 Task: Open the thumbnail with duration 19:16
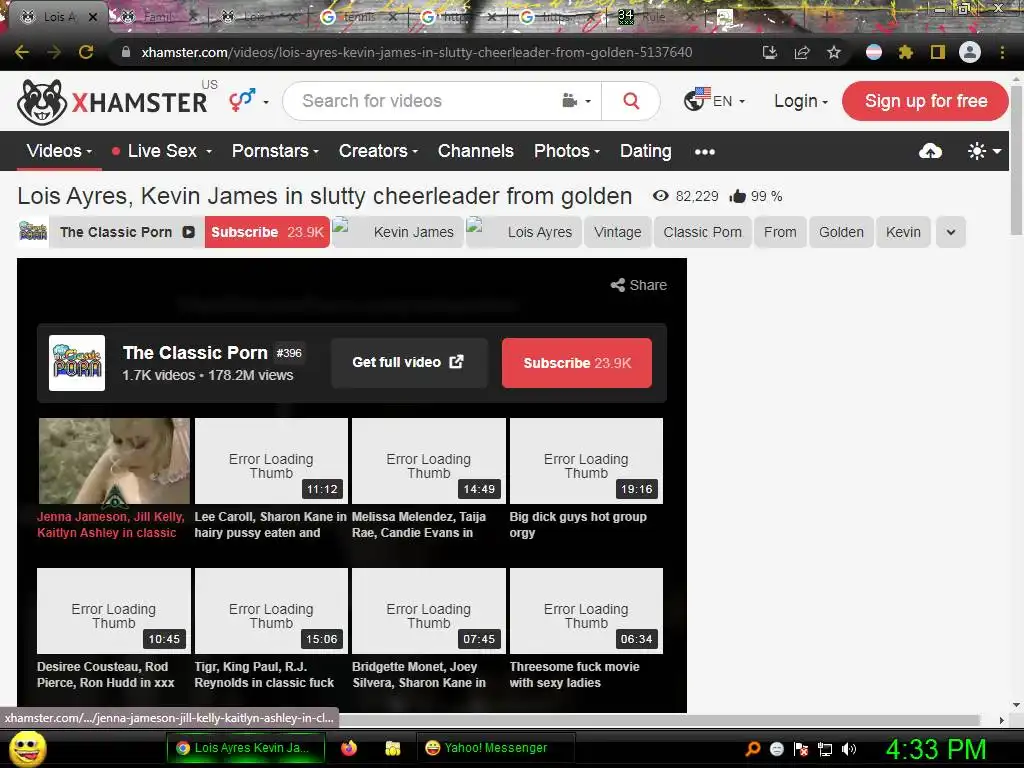pyautogui.click(x=586, y=461)
